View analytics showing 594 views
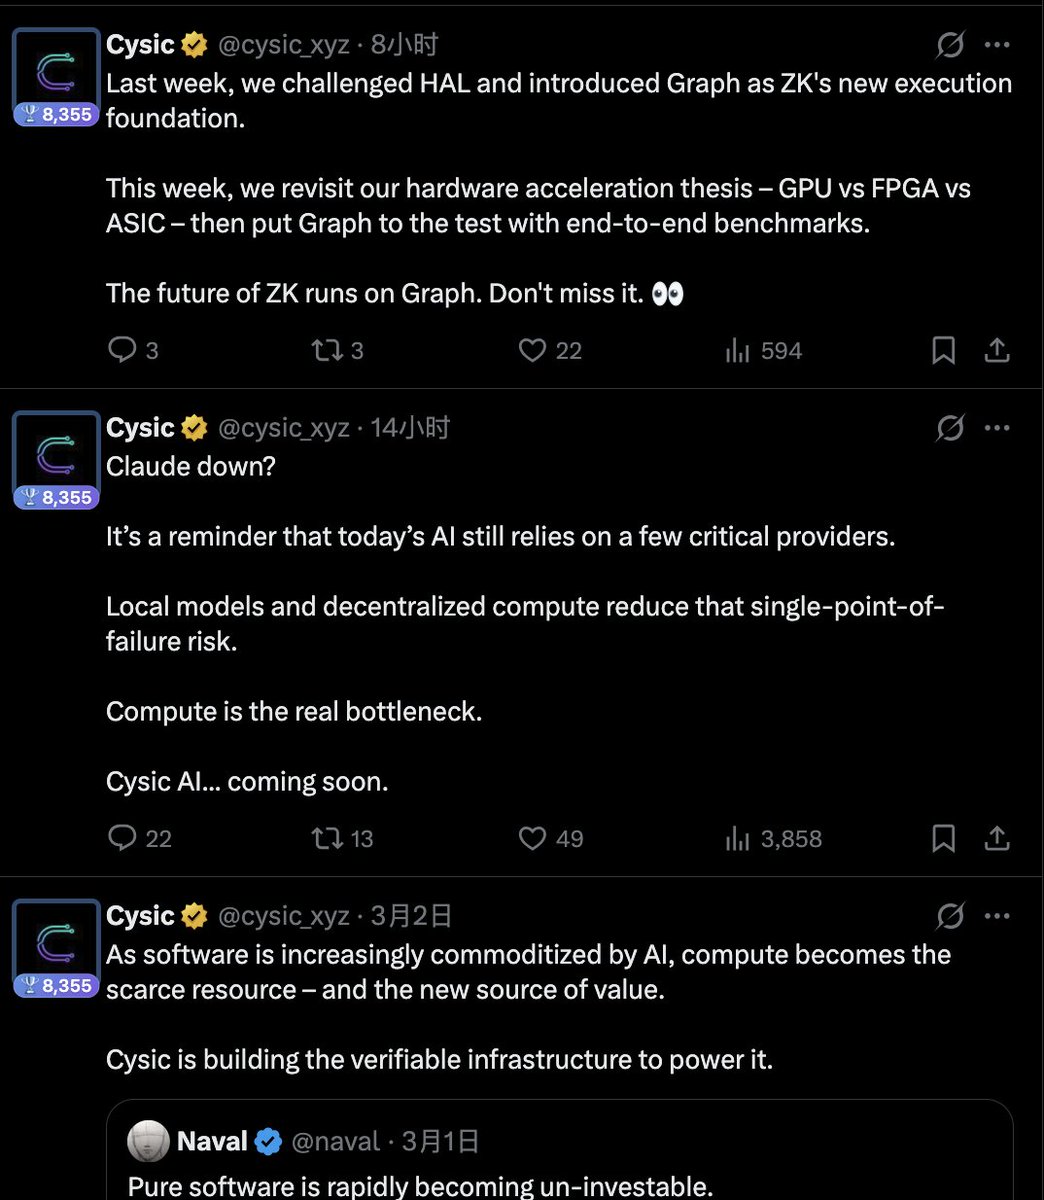Image resolution: width=1044 pixels, height=1200 pixels. (x=738, y=350)
